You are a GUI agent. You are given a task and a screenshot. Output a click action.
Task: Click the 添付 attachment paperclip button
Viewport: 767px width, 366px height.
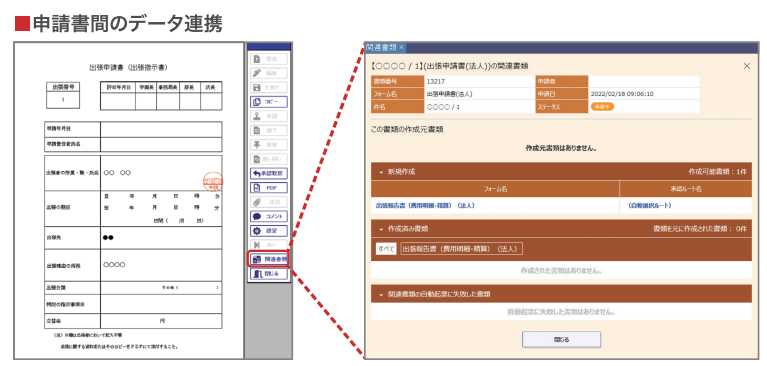coord(269,202)
